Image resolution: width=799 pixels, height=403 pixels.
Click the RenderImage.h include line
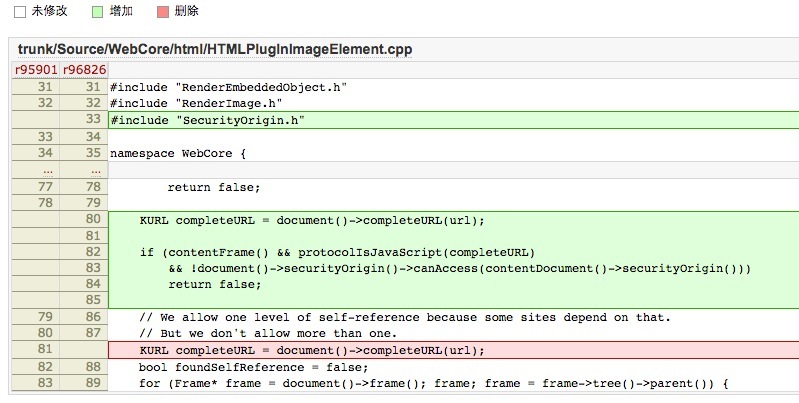[196, 103]
